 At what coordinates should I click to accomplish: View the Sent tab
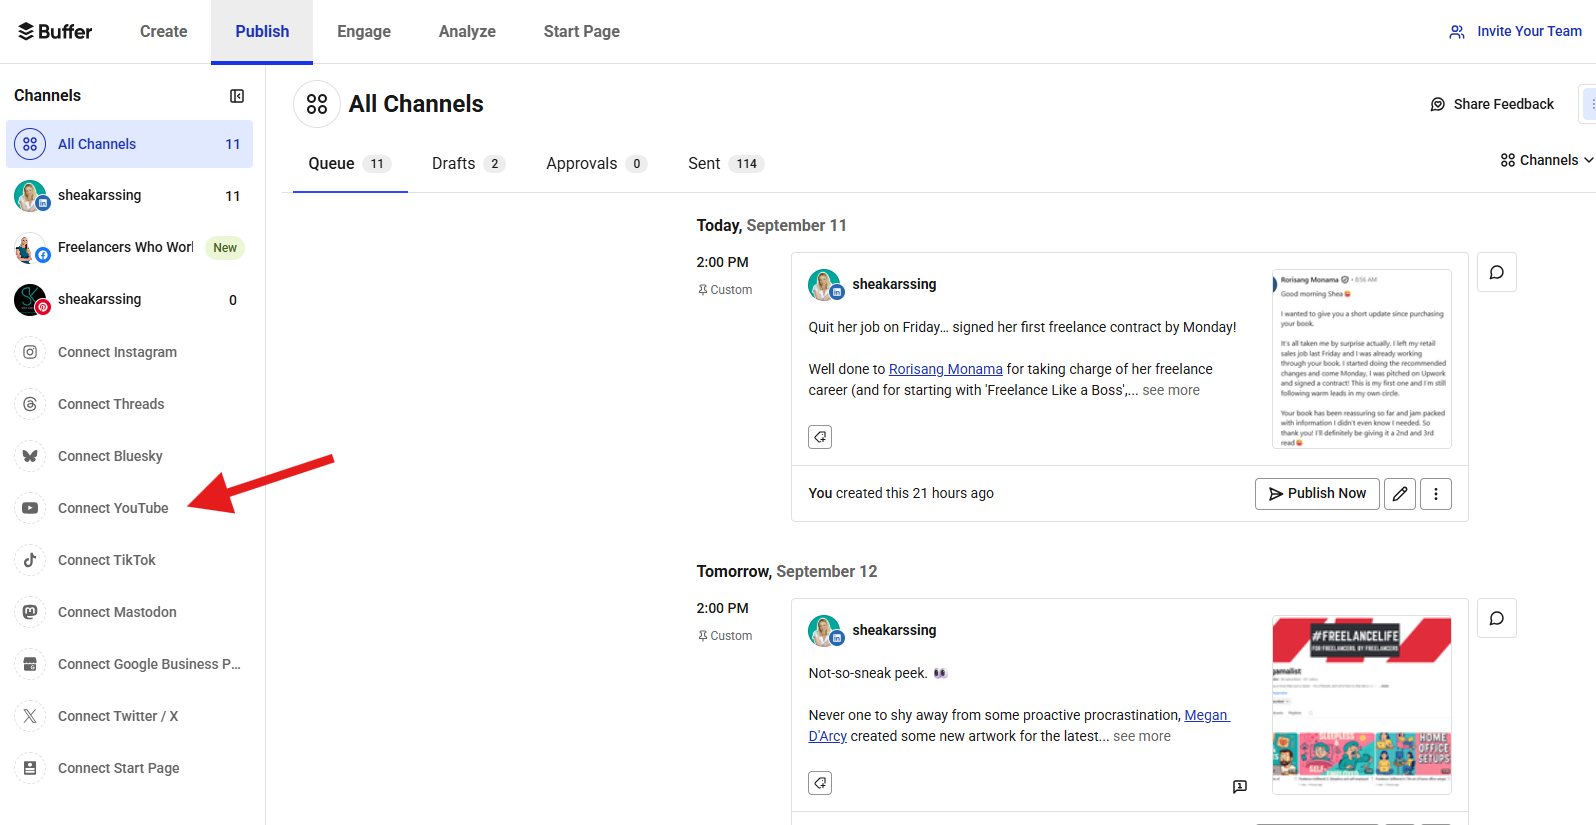pos(726,164)
